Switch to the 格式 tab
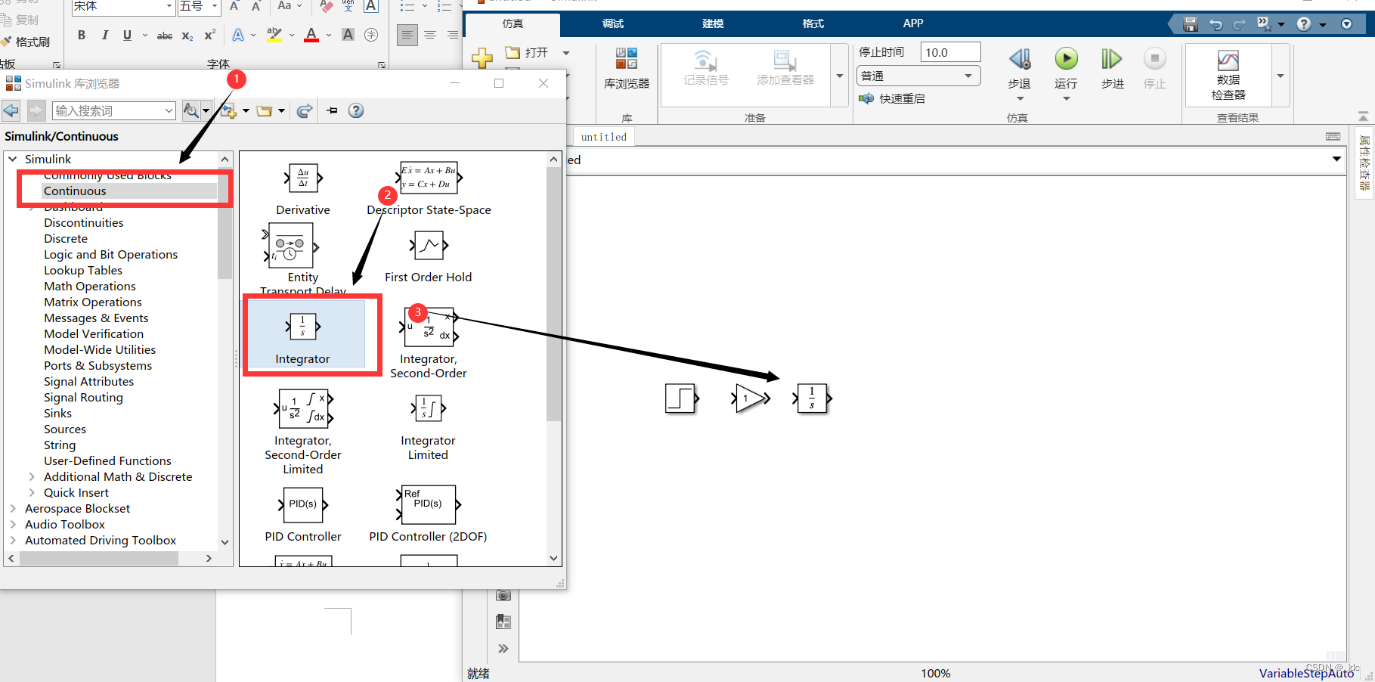The width and height of the screenshot is (1375, 682). tap(813, 23)
